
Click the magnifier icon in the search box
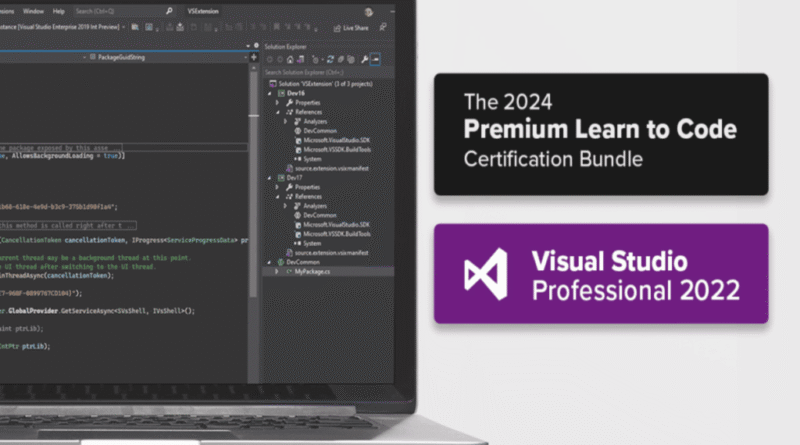coord(169,11)
